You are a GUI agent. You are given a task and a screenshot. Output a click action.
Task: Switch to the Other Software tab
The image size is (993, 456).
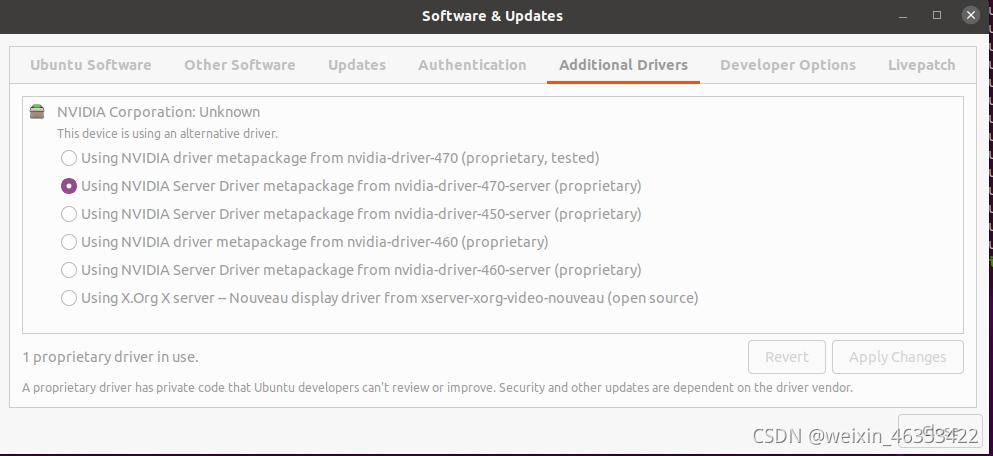pos(239,65)
